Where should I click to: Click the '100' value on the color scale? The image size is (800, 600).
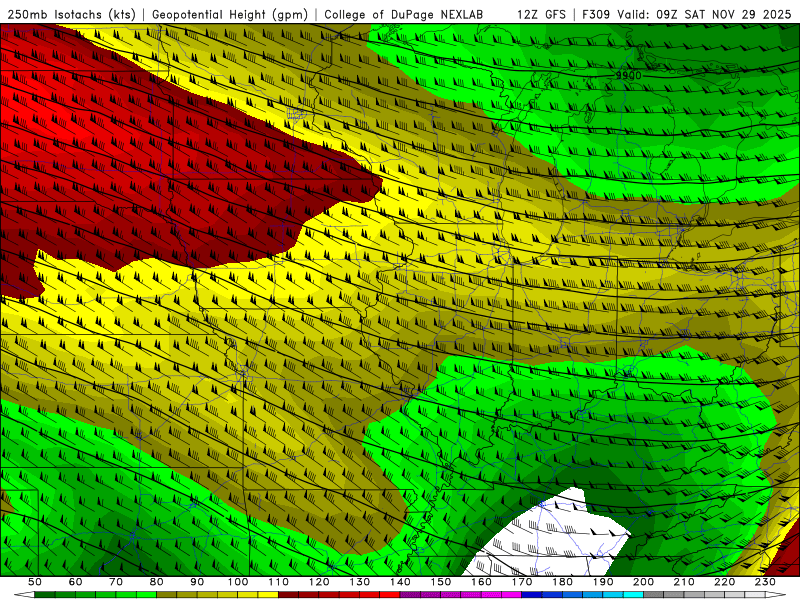click(x=238, y=582)
